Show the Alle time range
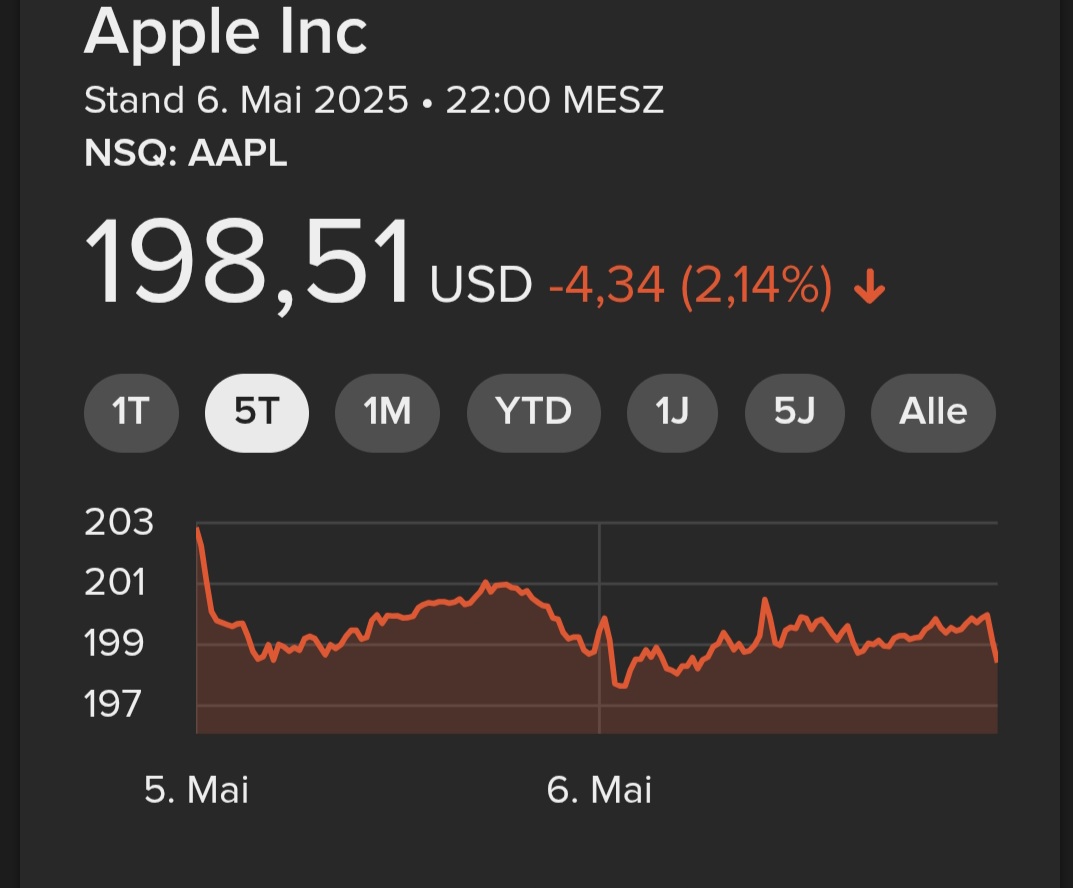This screenshot has width=1073, height=888. tap(933, 411)
